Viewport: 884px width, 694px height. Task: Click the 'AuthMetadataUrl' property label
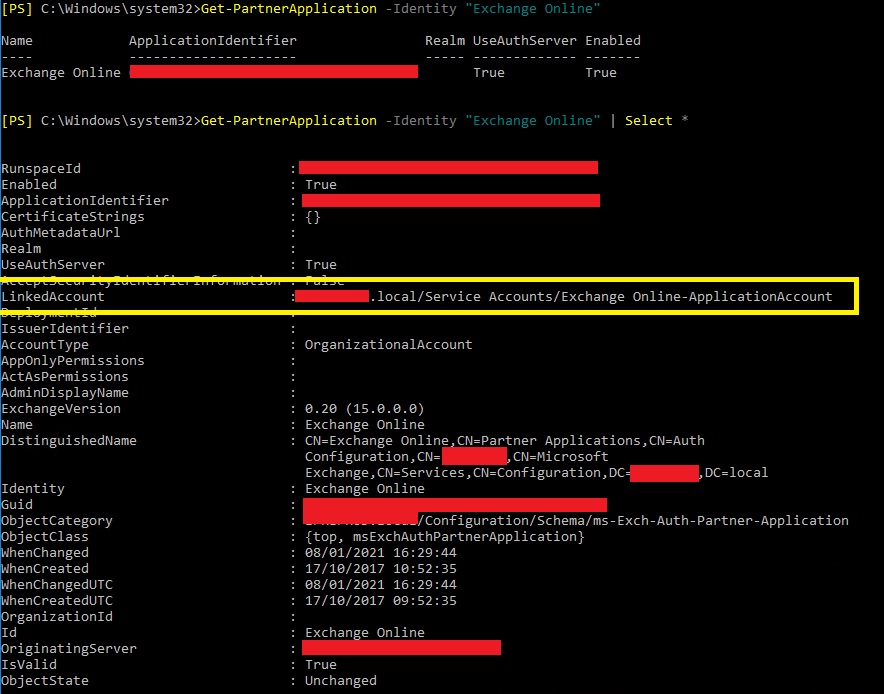tap(61, 232)
